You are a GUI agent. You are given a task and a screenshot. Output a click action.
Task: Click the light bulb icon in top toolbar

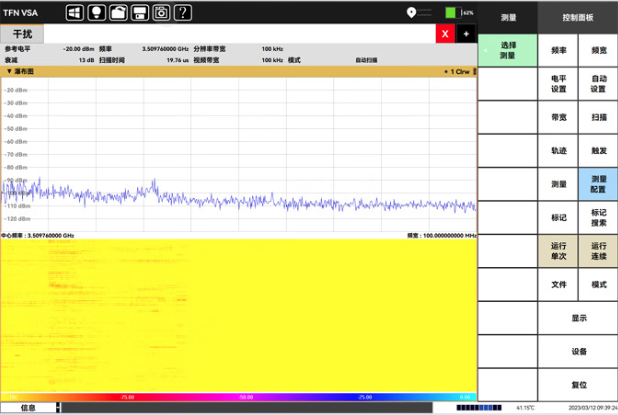click(x=97, y=13)
